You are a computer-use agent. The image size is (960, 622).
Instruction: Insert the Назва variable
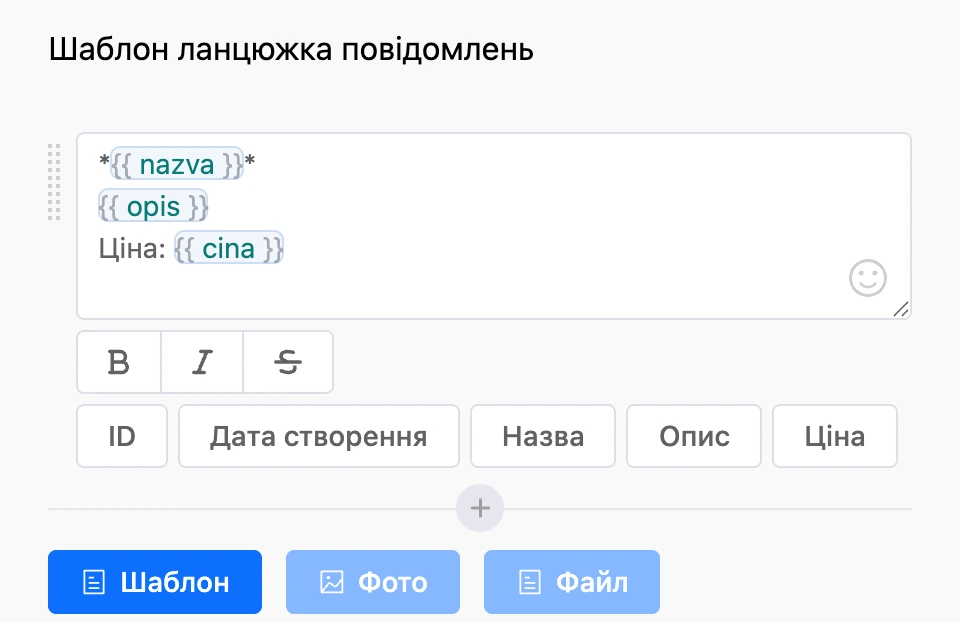[542, 436]
